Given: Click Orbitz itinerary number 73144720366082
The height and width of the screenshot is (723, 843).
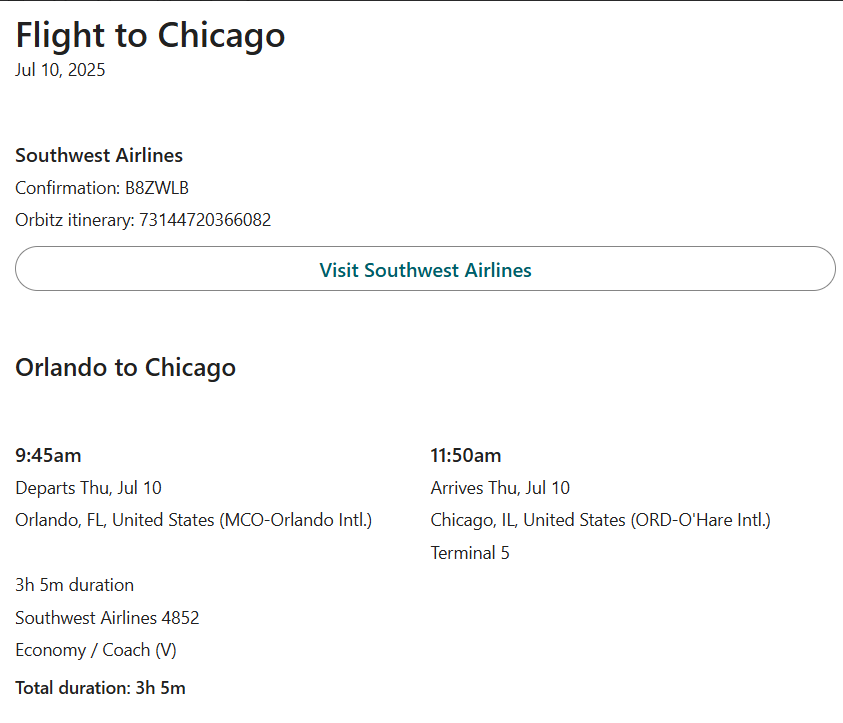Looking at the screenshot, I should coord(205,220).
